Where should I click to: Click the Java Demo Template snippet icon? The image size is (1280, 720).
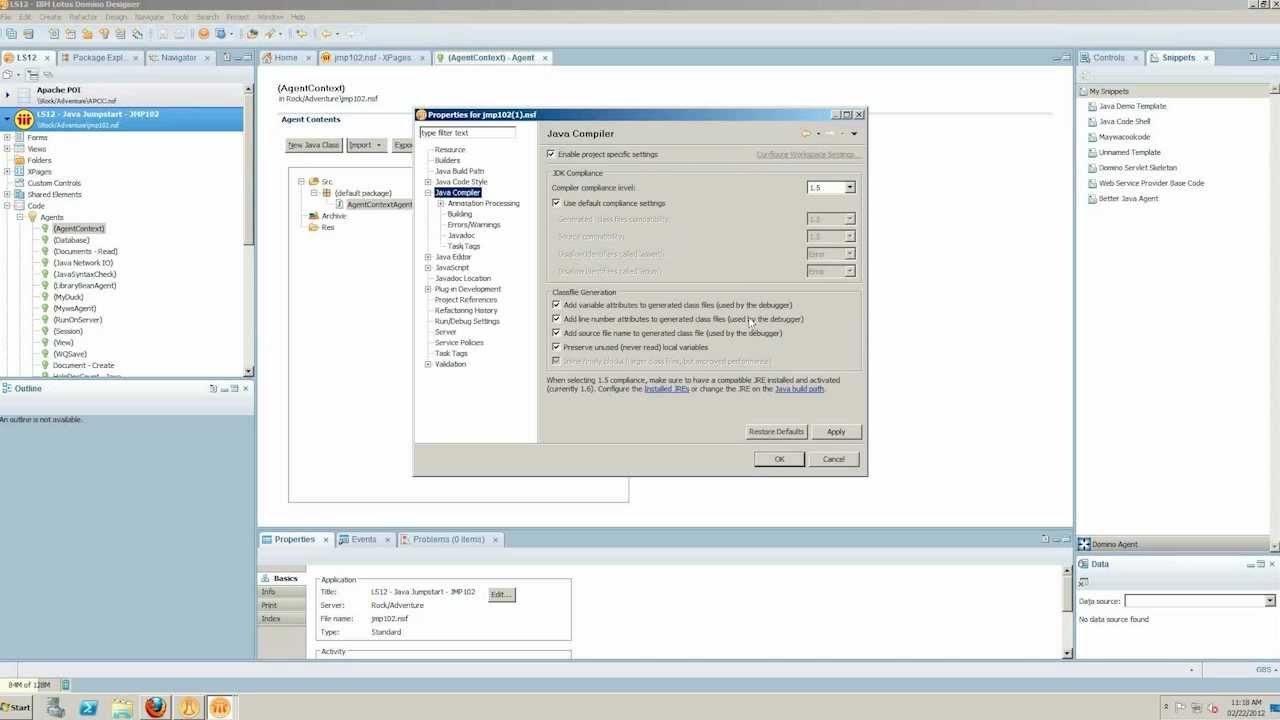(1091, 106)
